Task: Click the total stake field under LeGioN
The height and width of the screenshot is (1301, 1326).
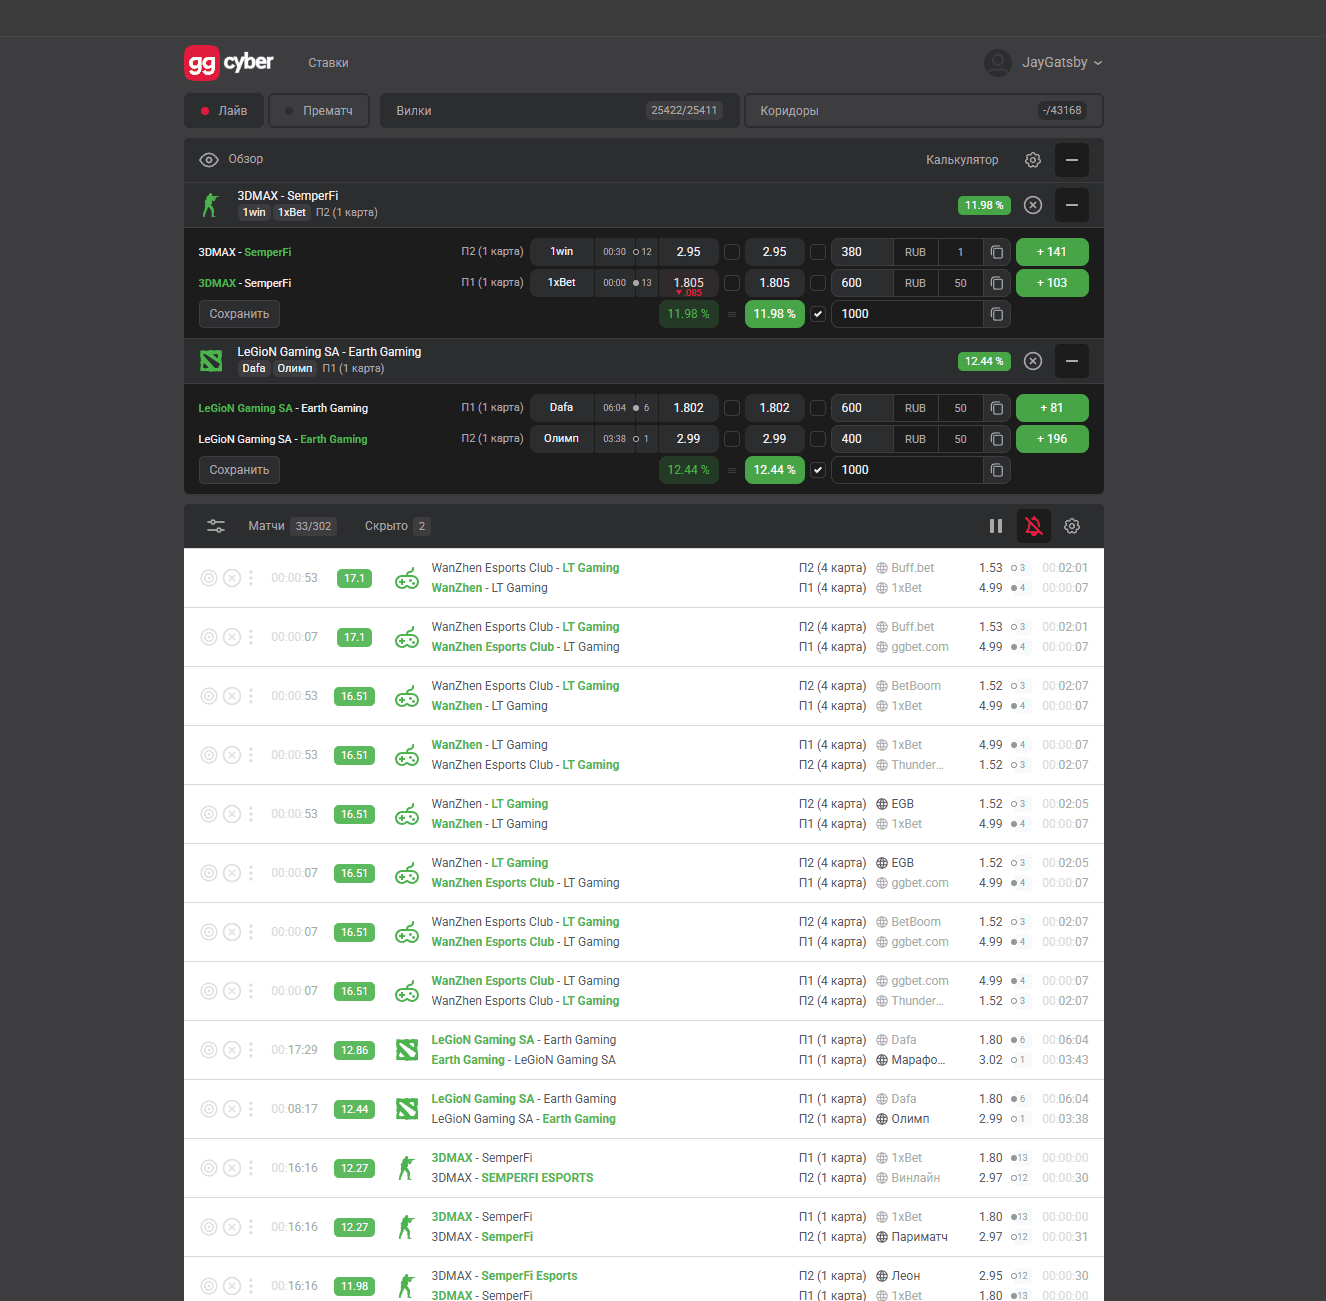Action: [906, 470]
